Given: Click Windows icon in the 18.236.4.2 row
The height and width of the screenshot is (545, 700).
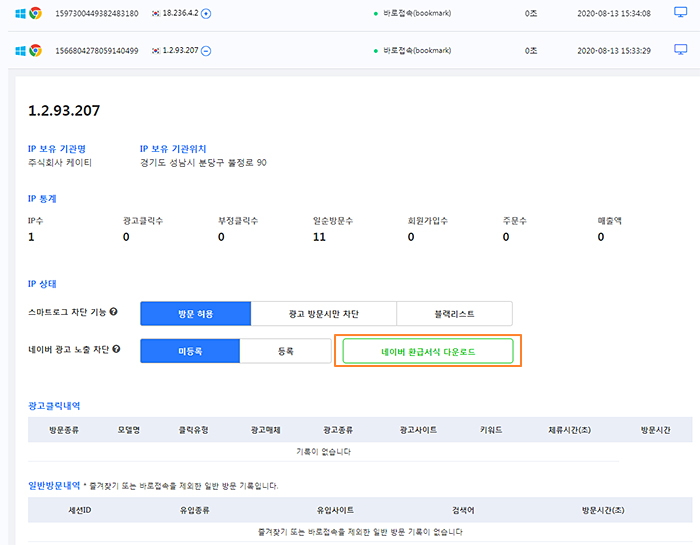Looking at the screenshot, I should (21, 14).
